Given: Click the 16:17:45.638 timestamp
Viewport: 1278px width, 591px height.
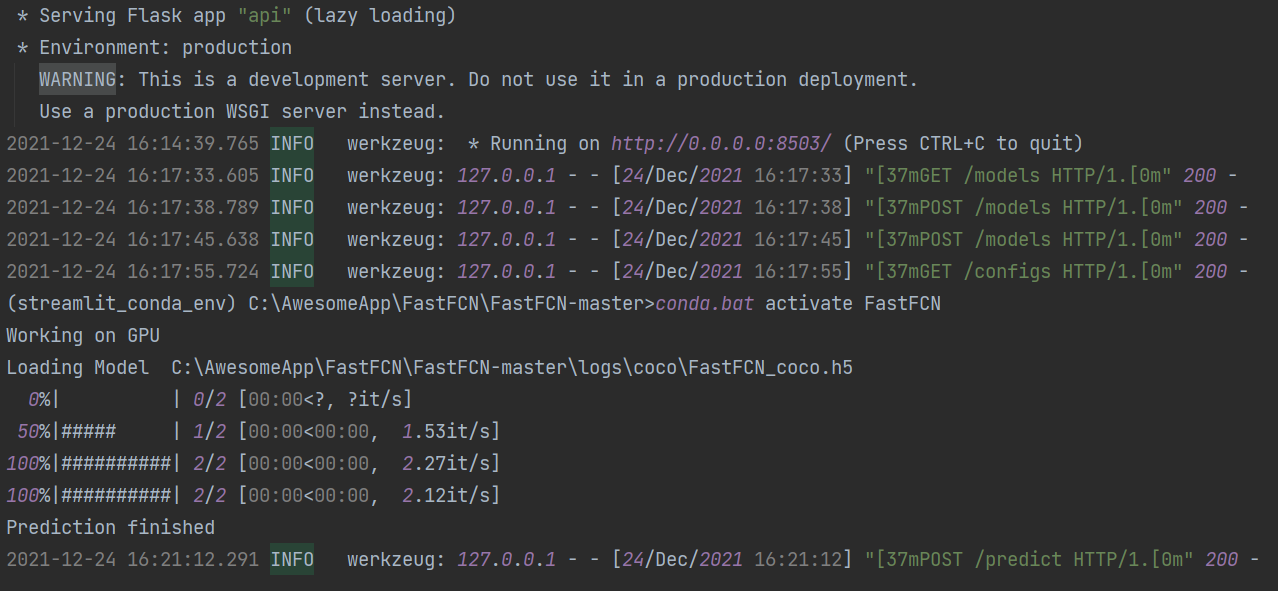Looking at the screenshot, I should tap(132, 240).
